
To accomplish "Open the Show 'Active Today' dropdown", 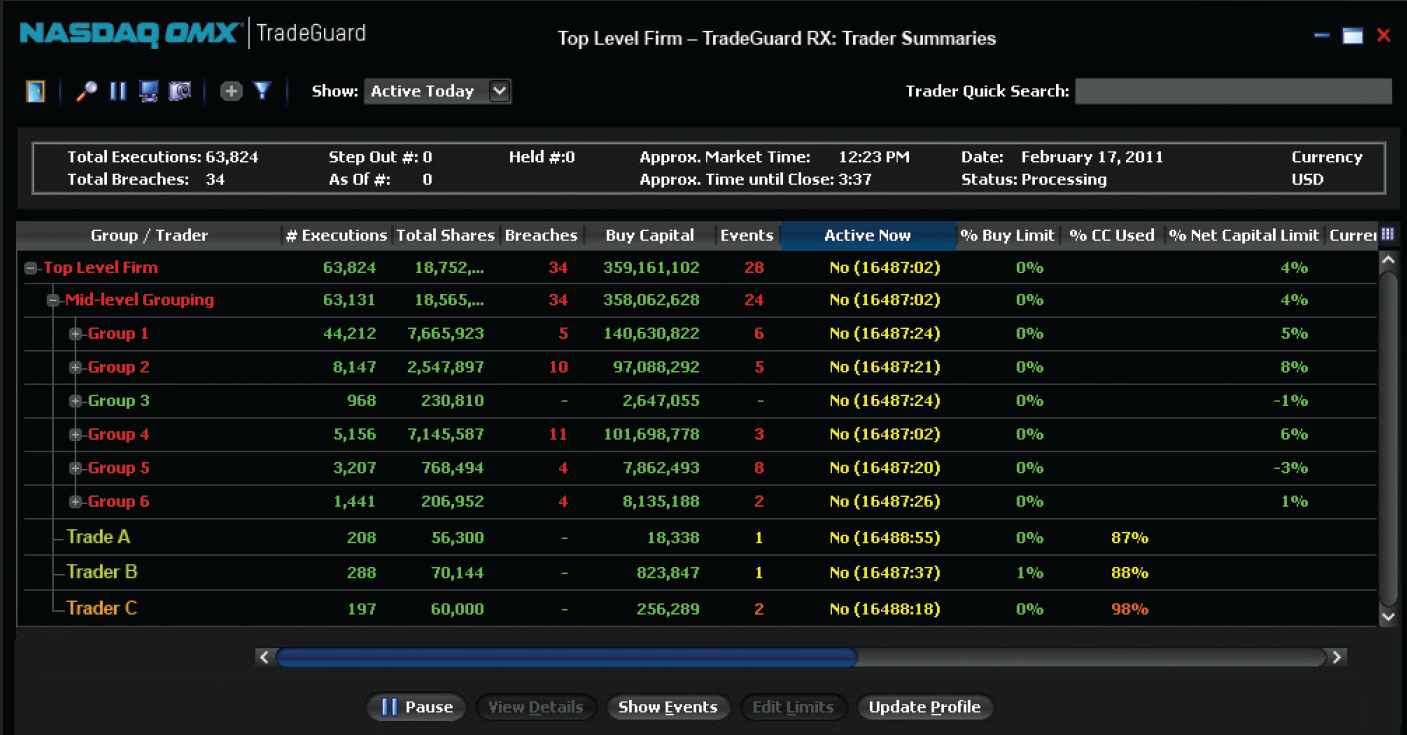I will (x=438, y=91).
